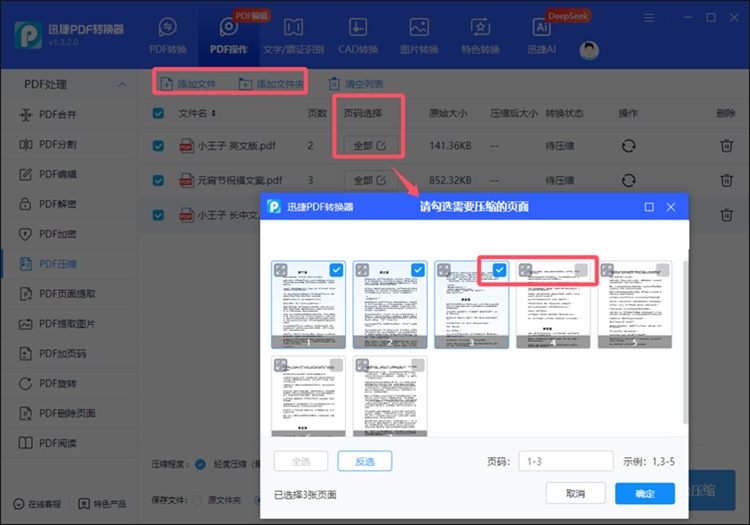Click 取消 to cancel the dialog

coord(575,493)
